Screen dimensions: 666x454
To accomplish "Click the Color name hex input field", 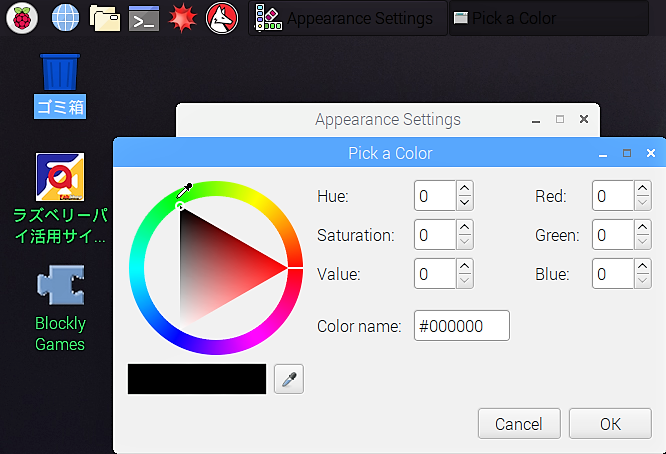I will pyautogui.click(x=462, y=326).
